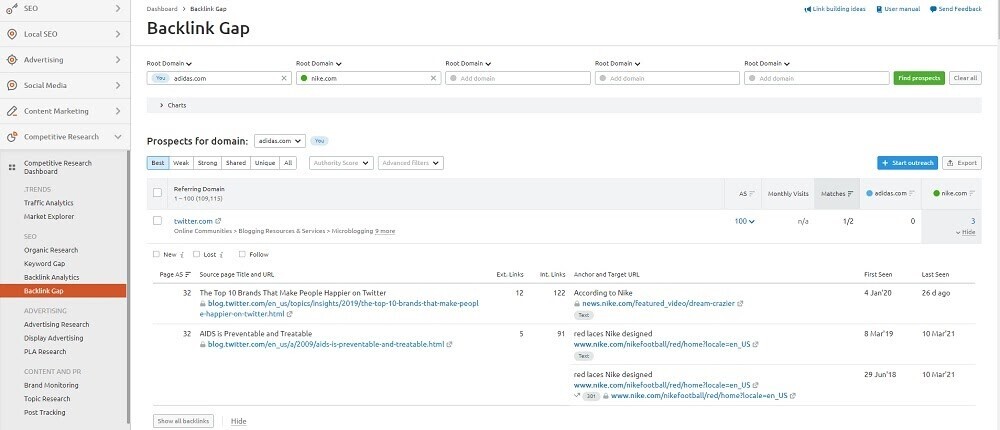Click the Advertising target icon

pyautogui.click(x=11, y=59)
